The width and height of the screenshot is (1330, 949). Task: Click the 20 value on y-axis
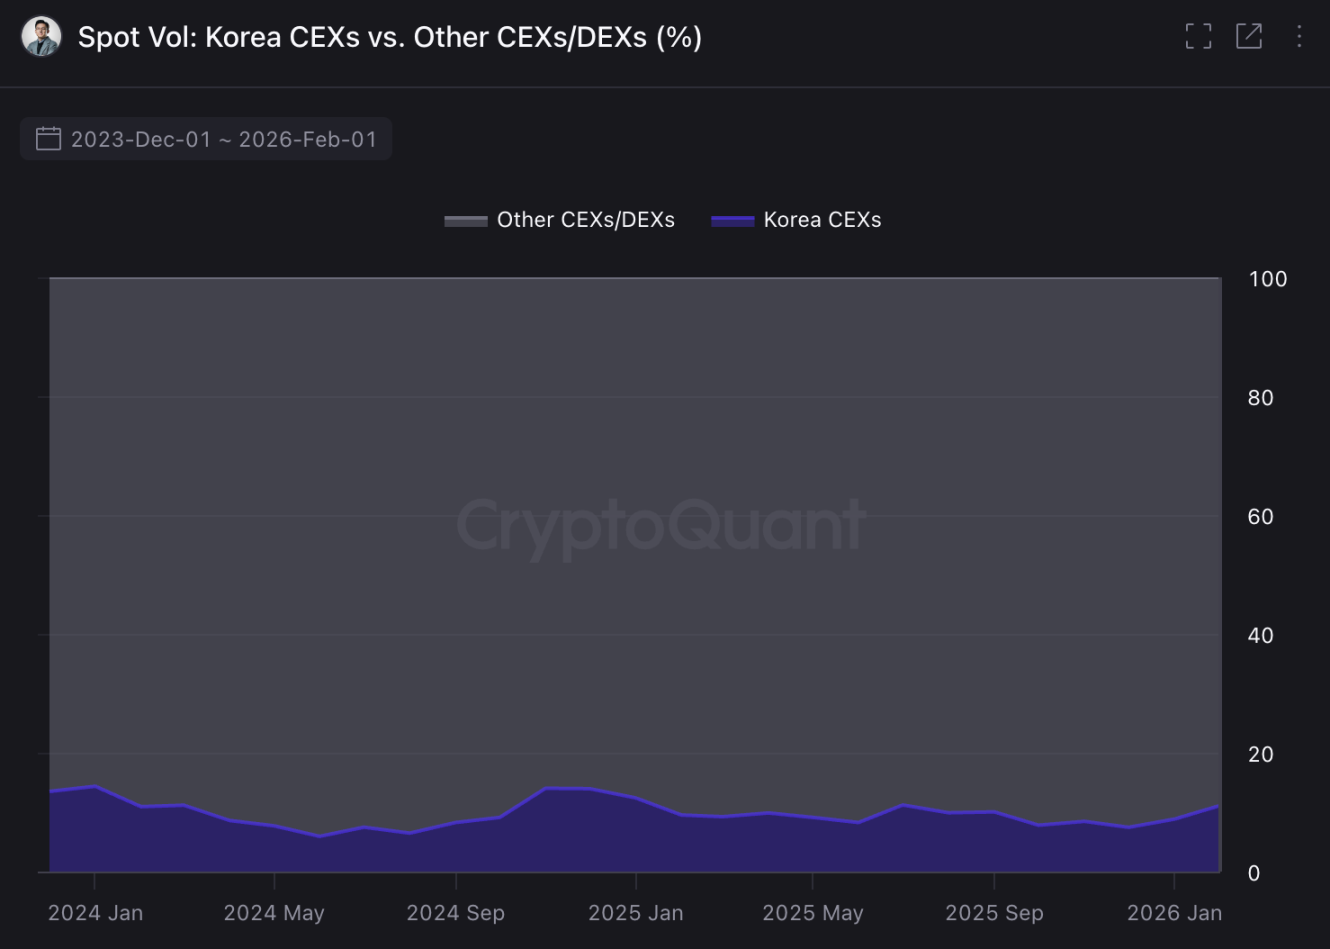[1260, 754]
